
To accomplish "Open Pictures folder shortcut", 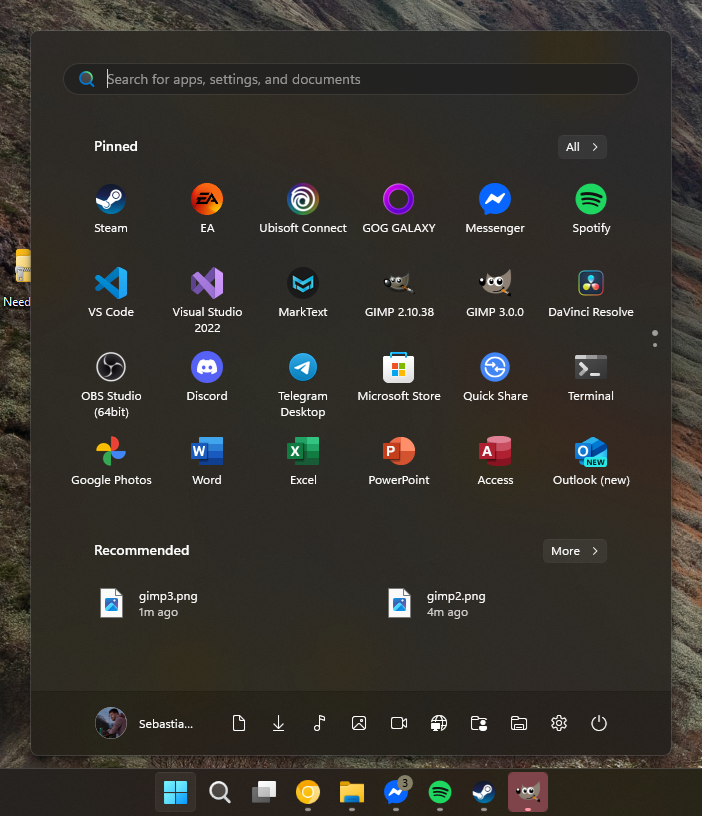I will 359,723.
